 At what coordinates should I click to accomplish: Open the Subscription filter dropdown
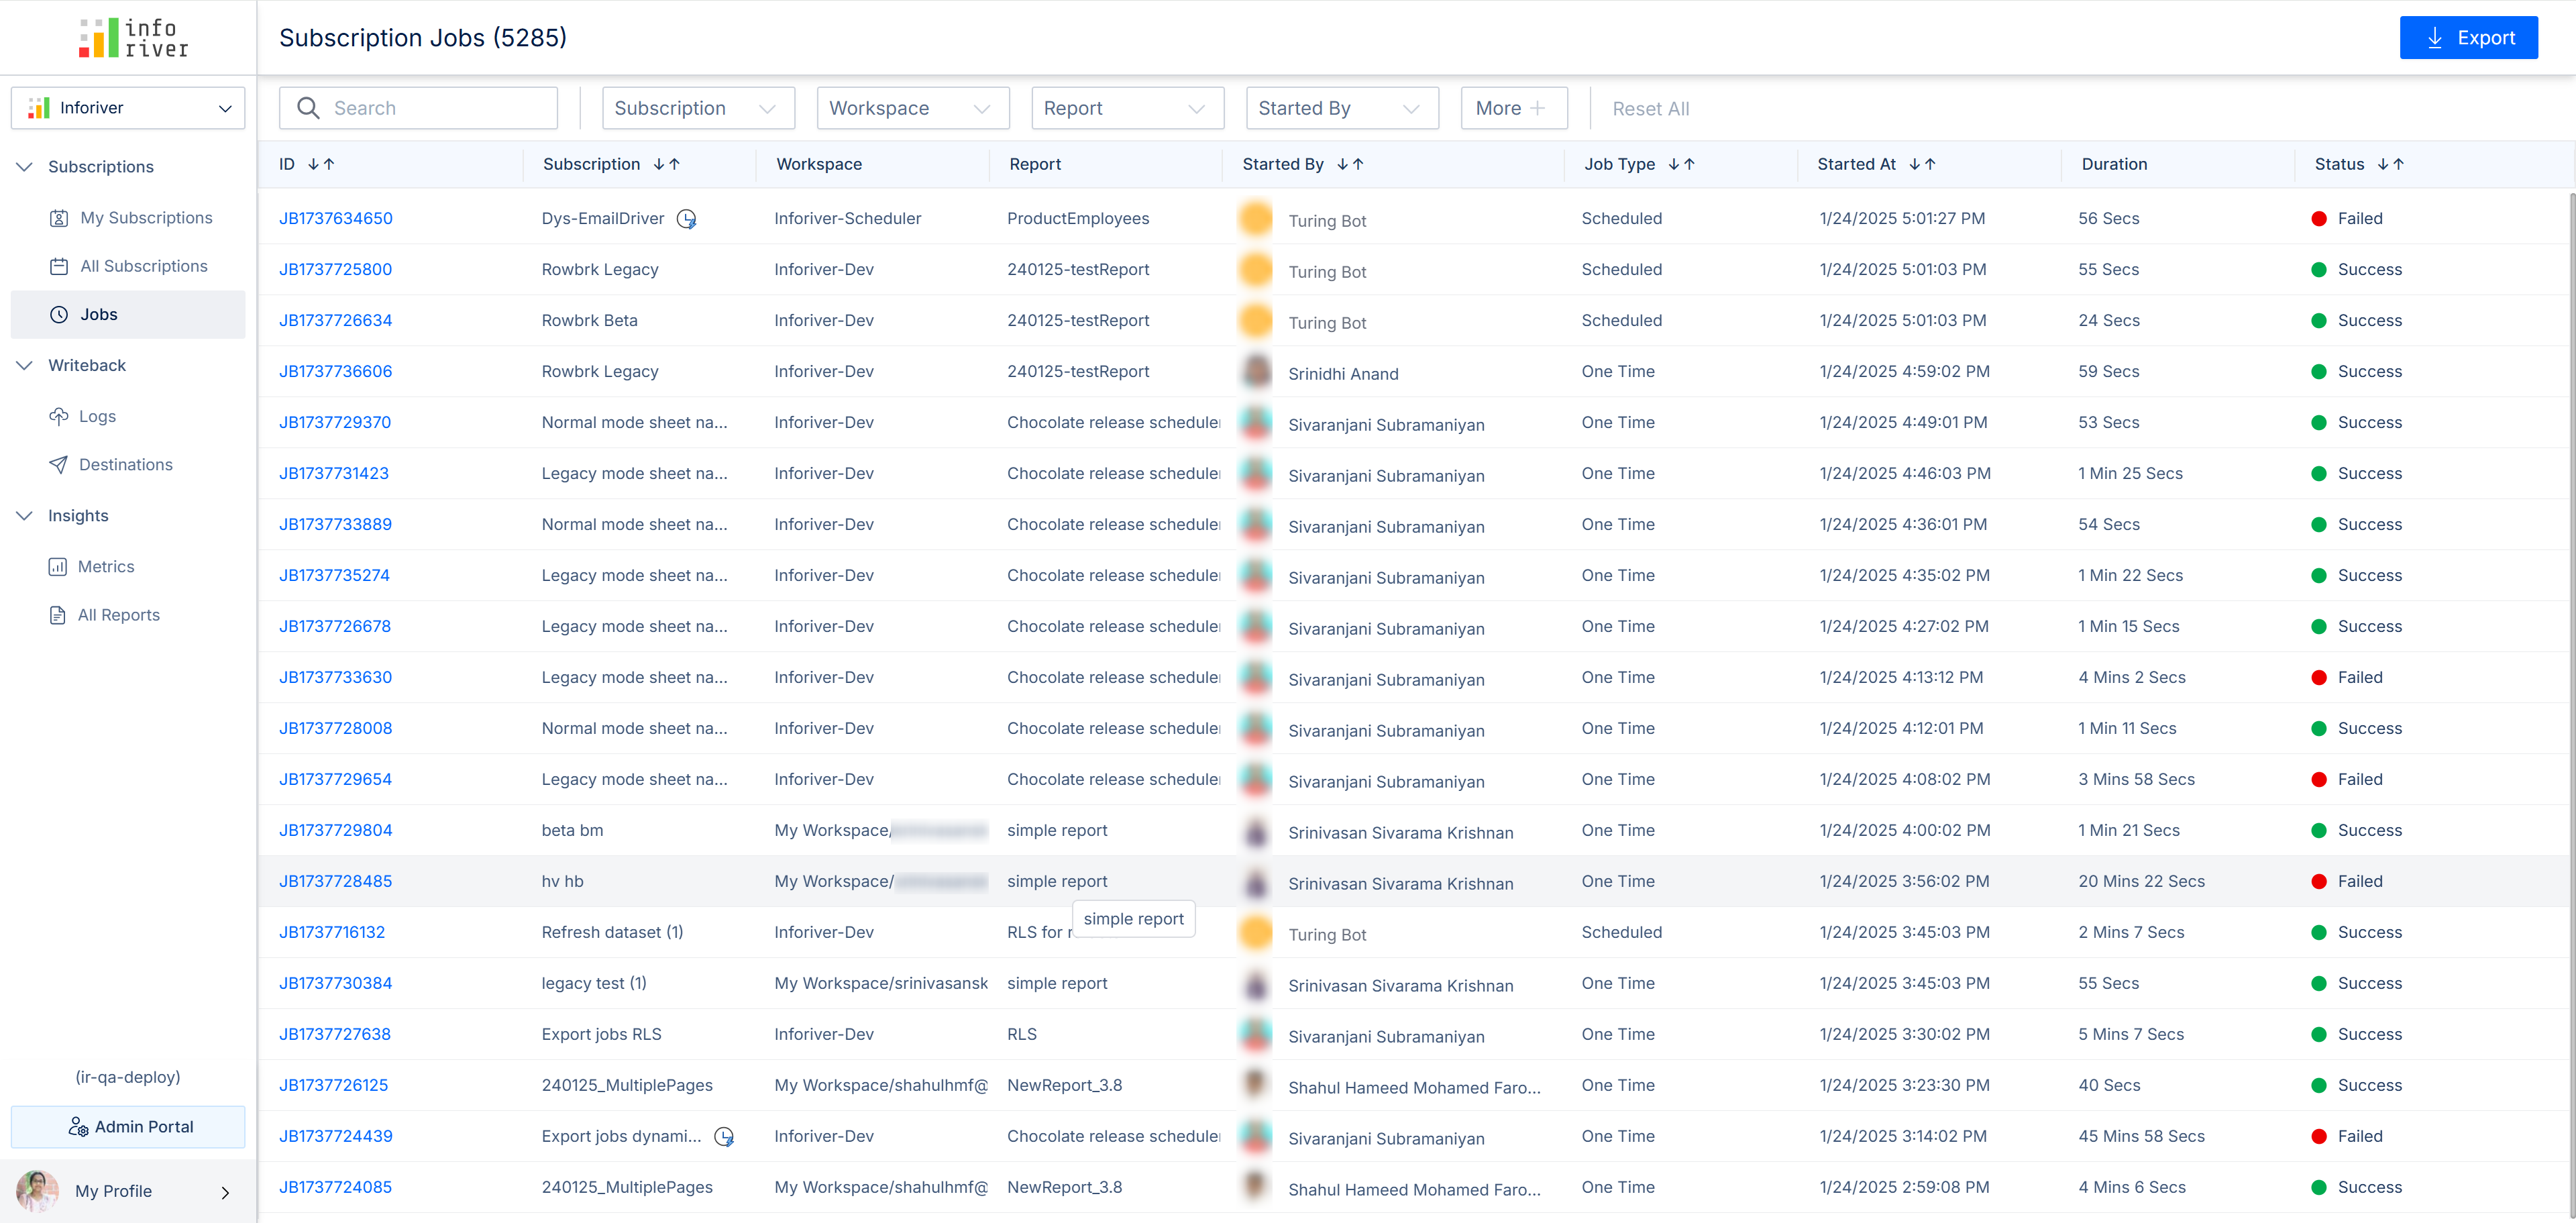(698, 108)
